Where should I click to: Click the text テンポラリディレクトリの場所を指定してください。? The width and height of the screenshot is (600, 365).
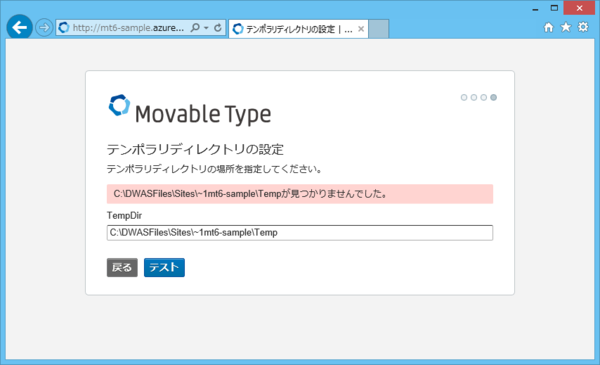214,169
